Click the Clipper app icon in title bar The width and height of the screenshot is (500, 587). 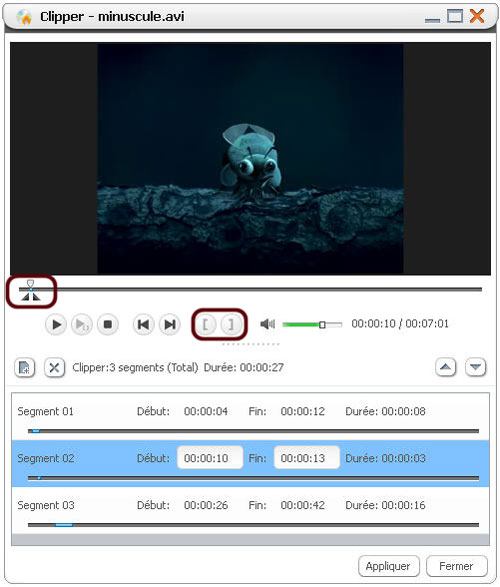(x=24, y=17)
